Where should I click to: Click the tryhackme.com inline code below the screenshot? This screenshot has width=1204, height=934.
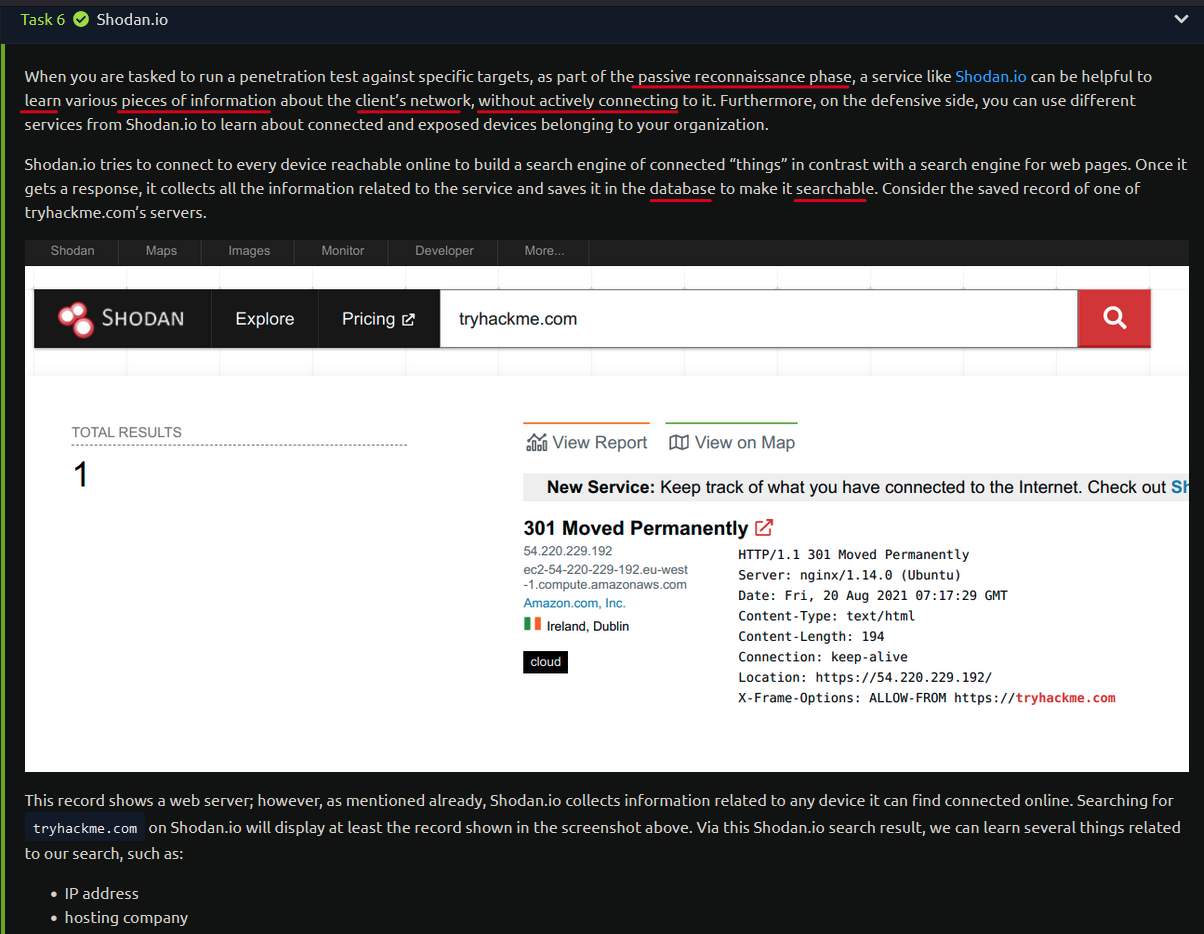click(85, 828)
